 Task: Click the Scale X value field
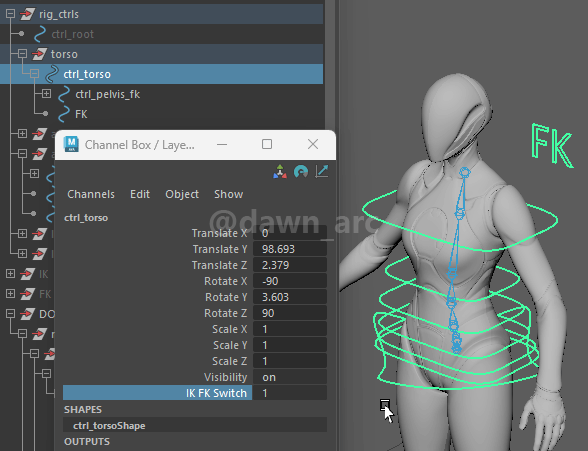tap(290, 329)
